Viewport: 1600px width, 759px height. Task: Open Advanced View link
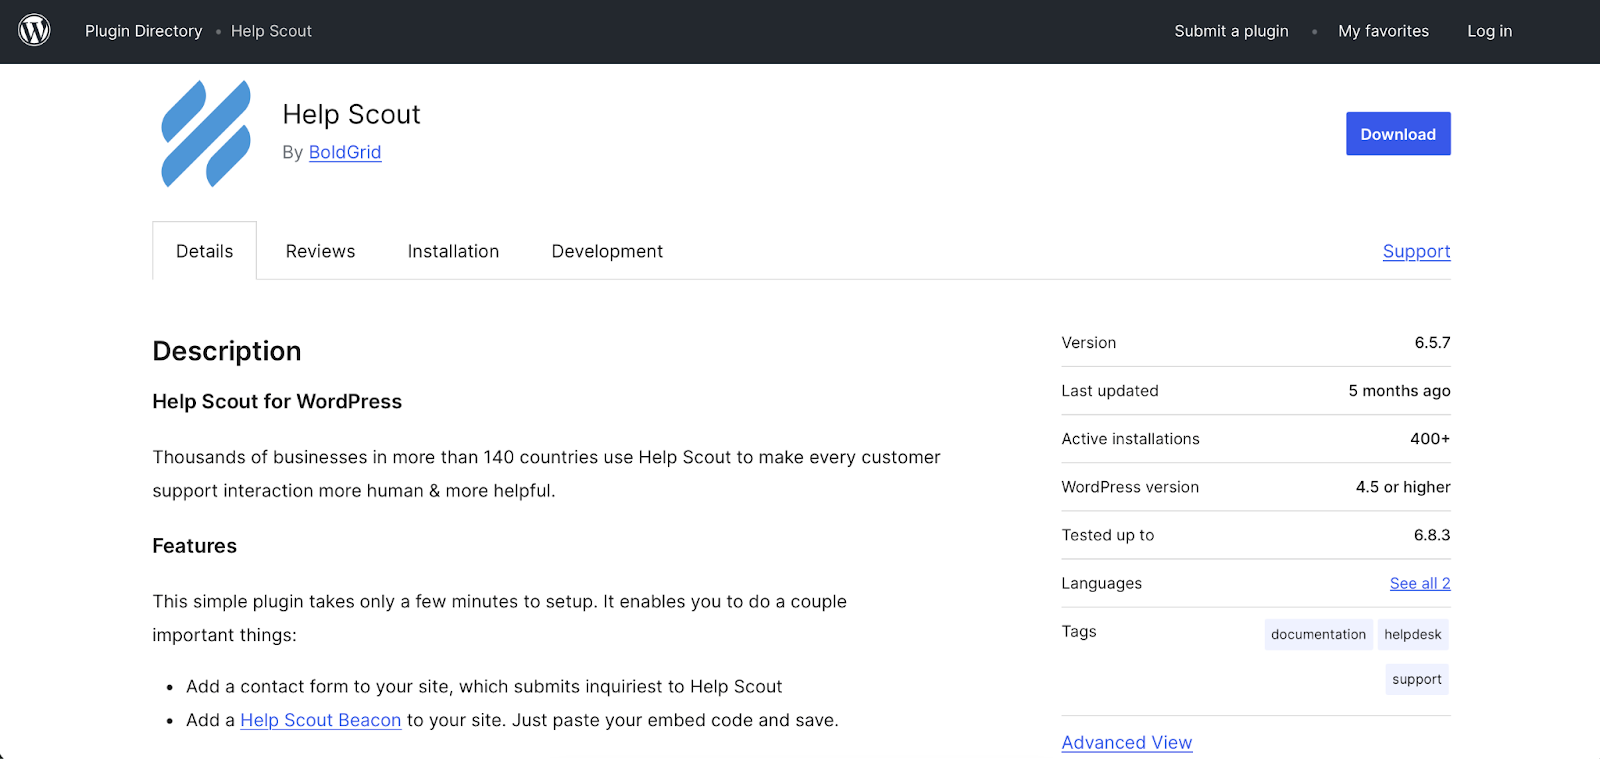pyautogui.click(x=1126, y=742)
